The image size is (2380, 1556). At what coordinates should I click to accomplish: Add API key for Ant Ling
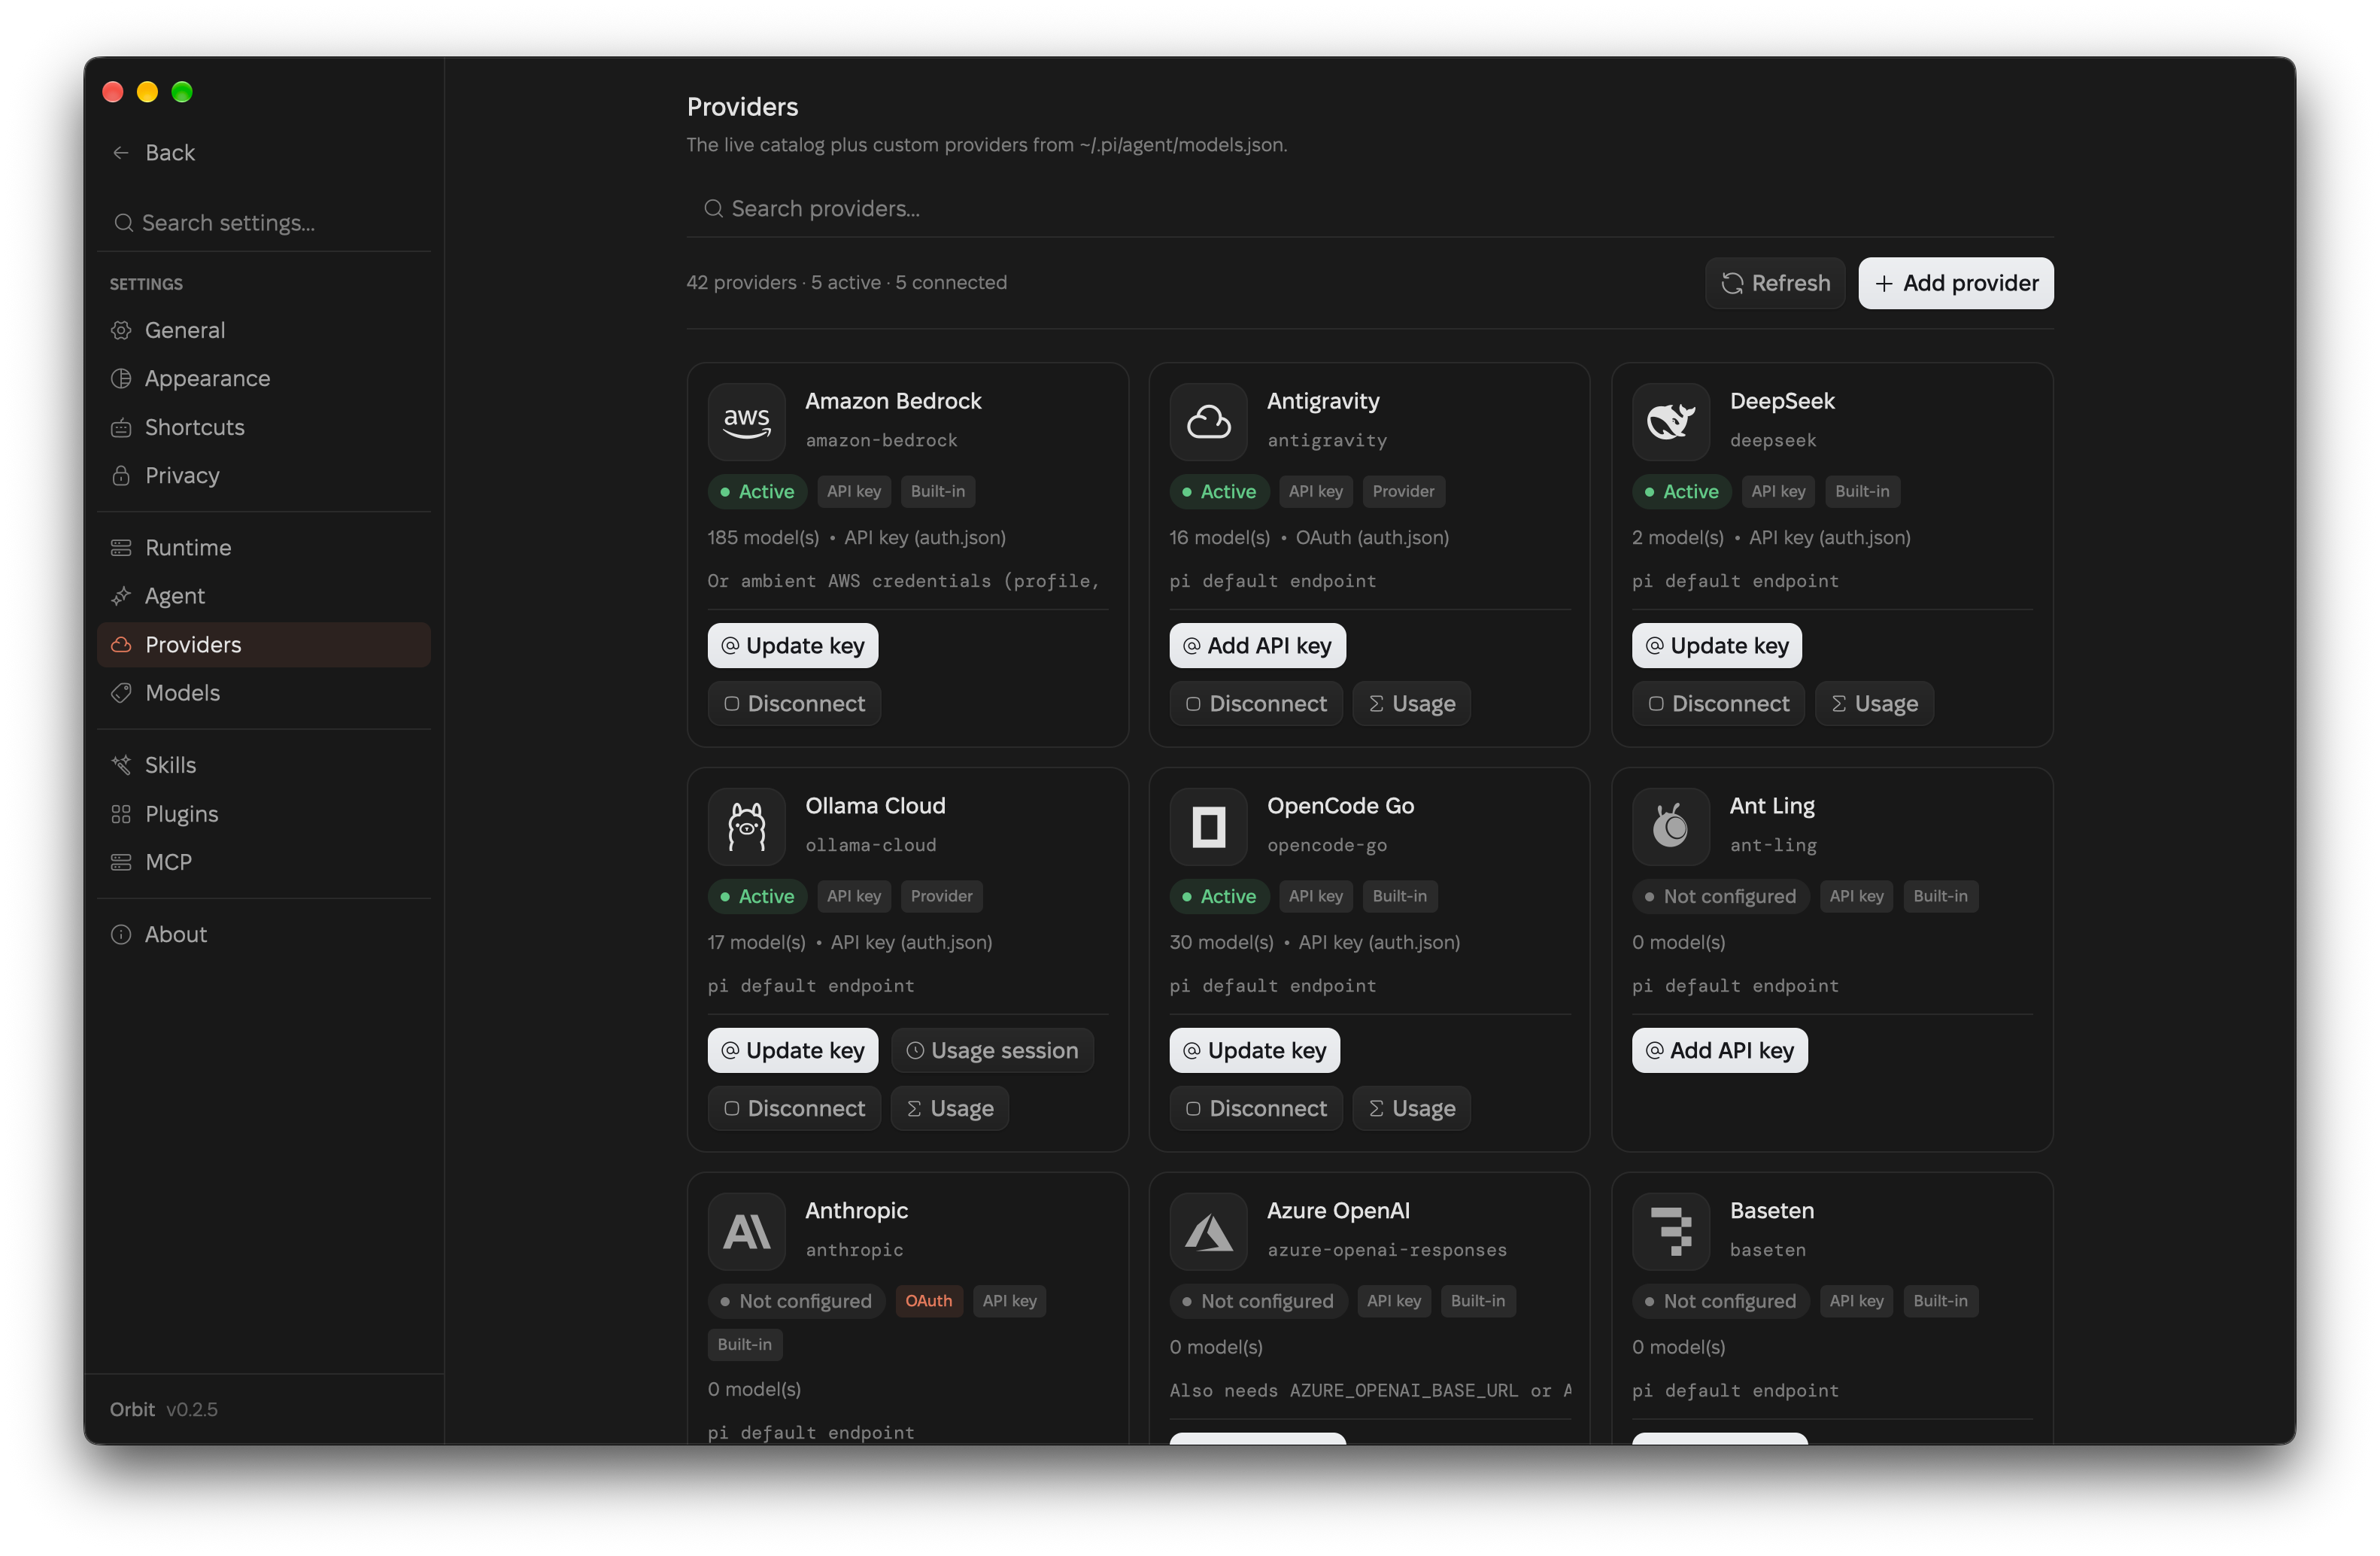1719,1051
